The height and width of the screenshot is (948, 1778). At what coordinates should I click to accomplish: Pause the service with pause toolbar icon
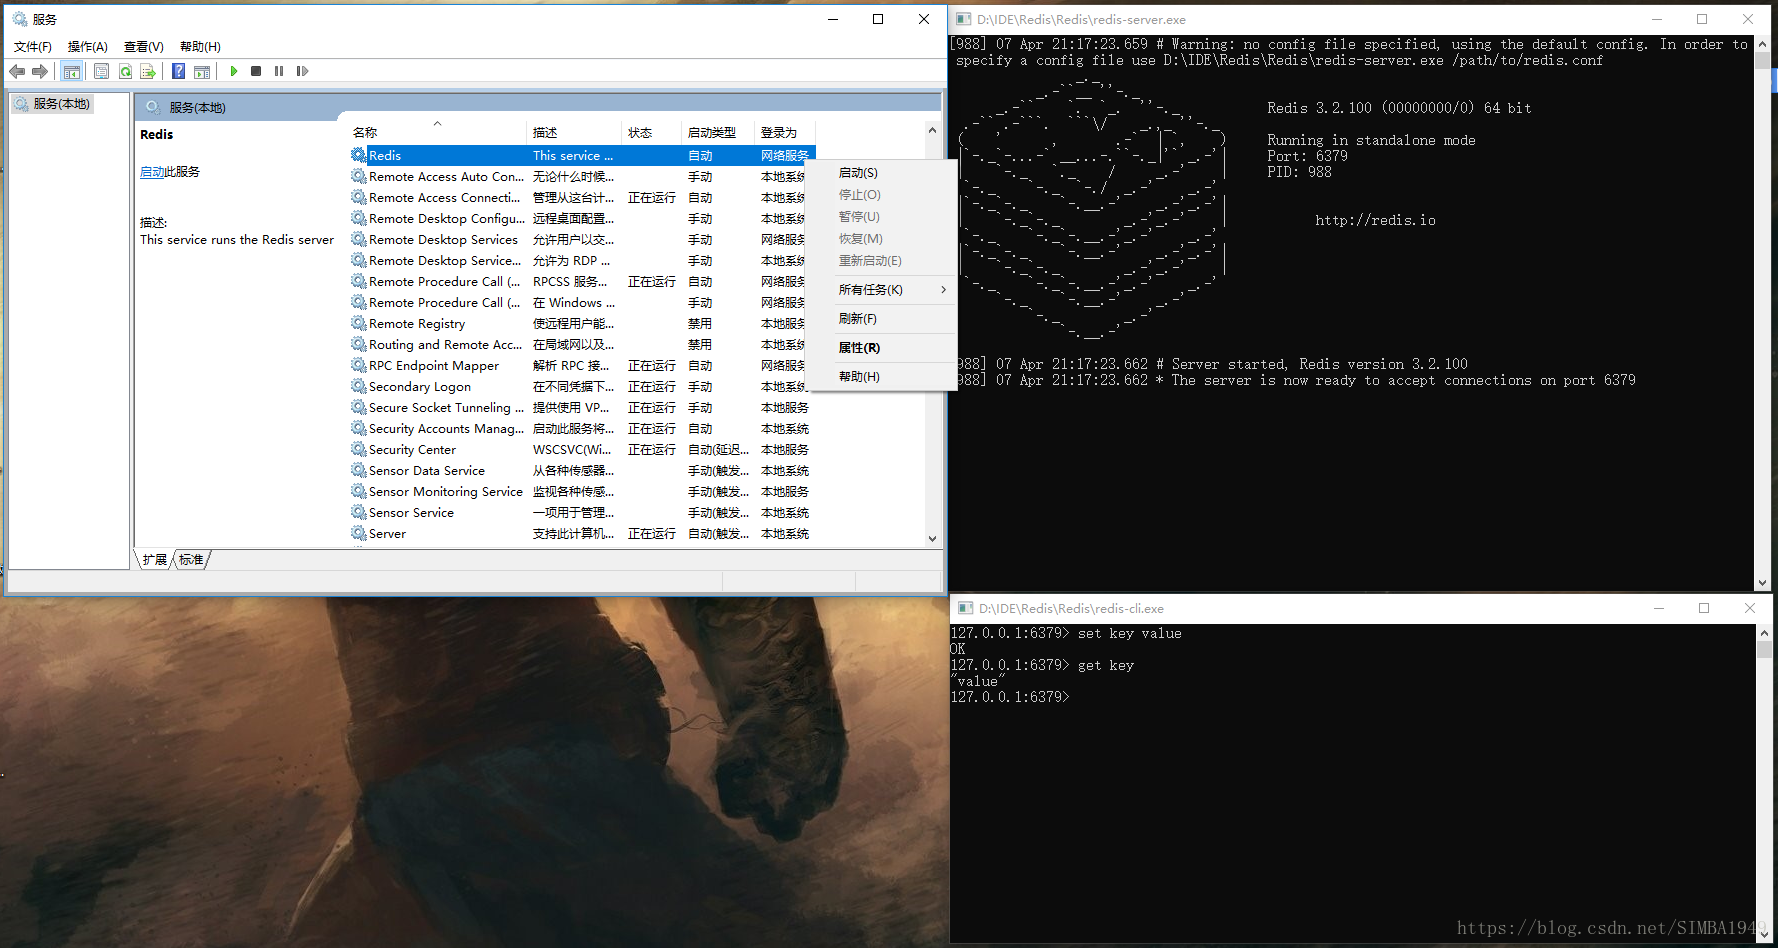[x=279, y=71]
